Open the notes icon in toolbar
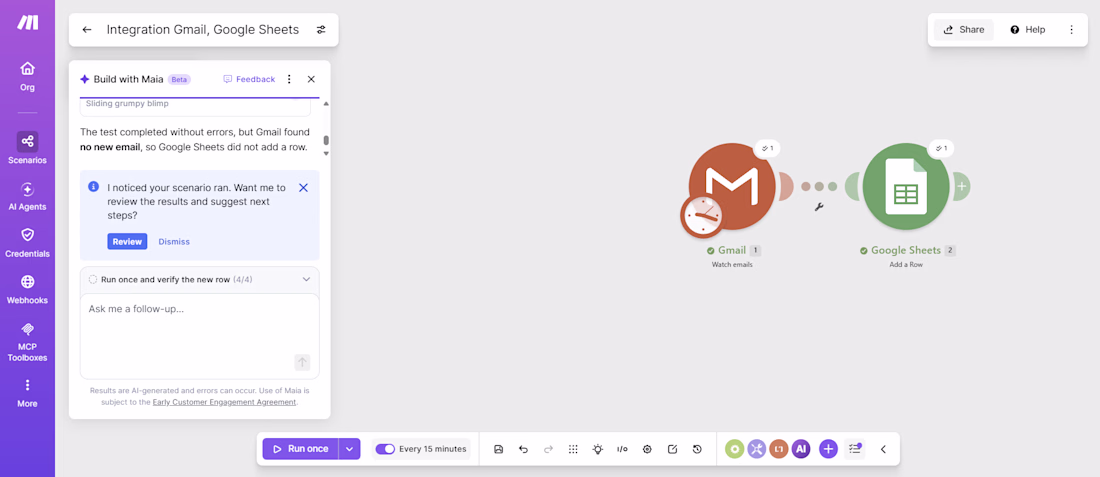The width and height of the screenshot is (1100, 477). (672, 449)
